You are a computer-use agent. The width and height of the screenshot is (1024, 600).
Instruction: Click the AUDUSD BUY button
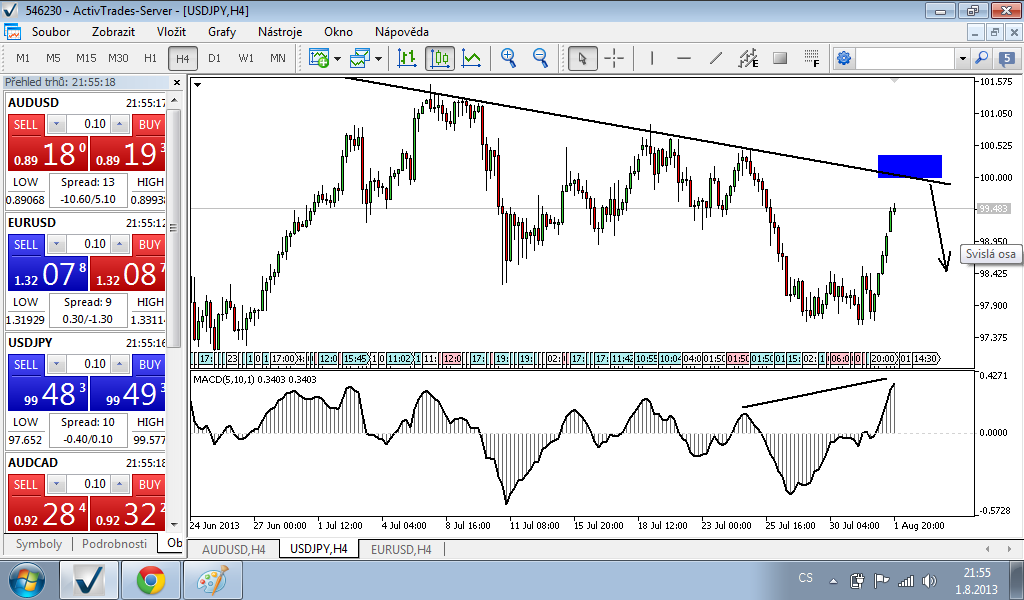tap(149, 124)
